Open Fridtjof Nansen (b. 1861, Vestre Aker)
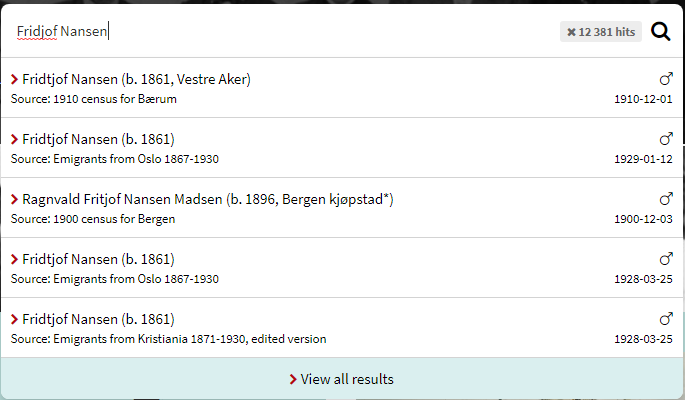685x400 pixels. click(x=136, y=79)
